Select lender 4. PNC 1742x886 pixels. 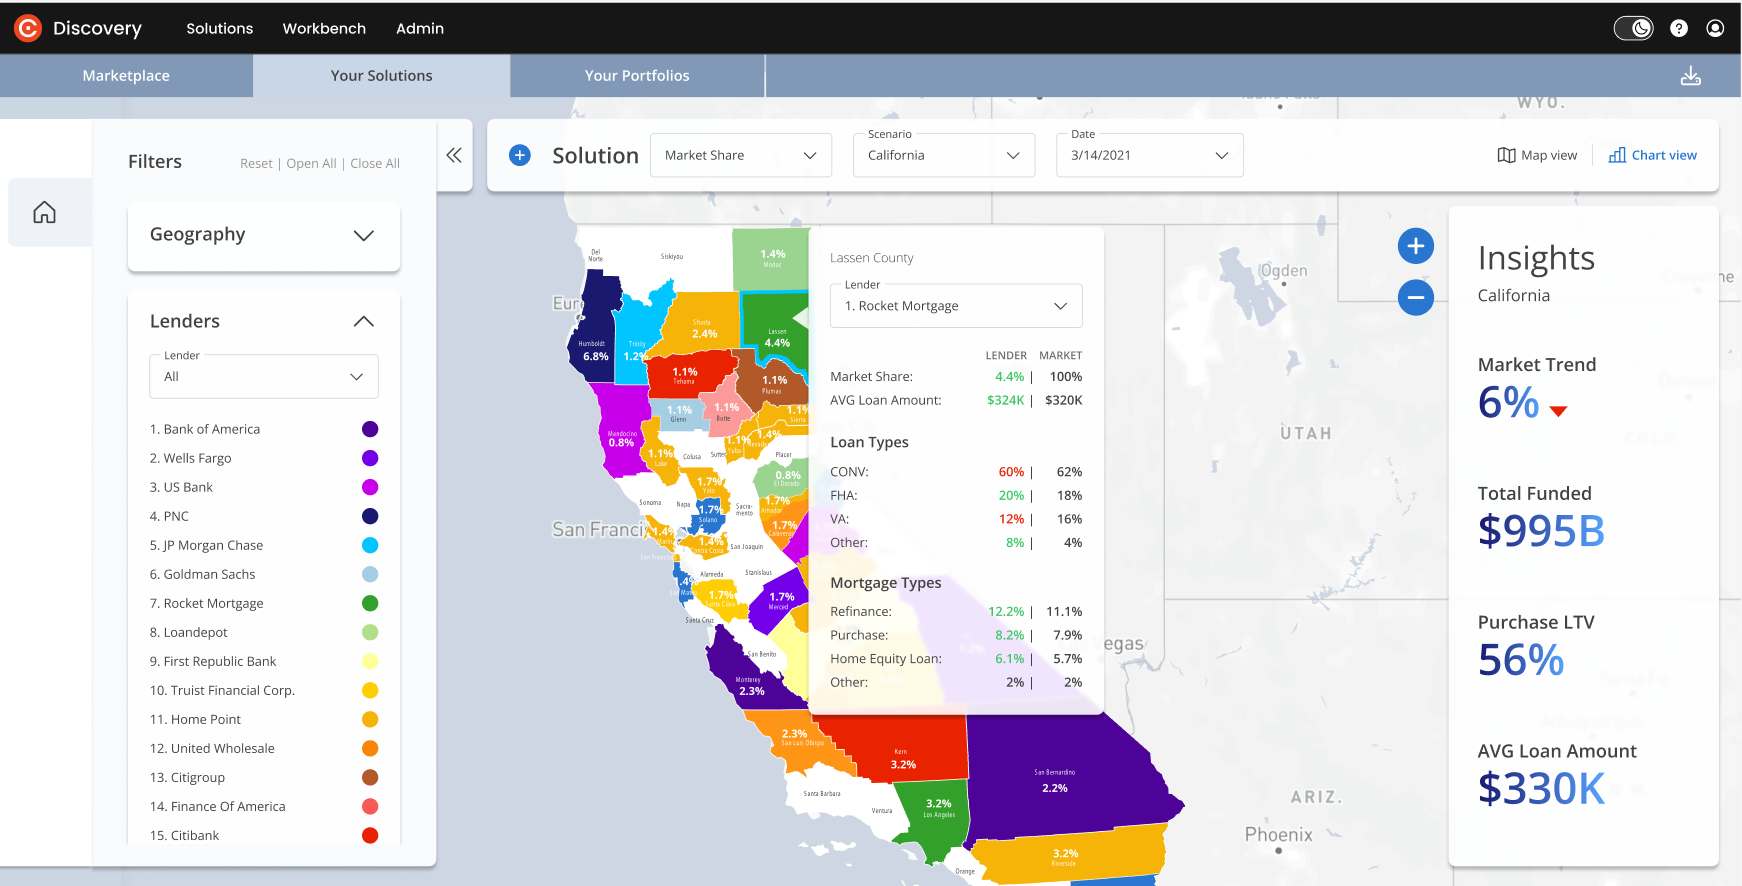click(x=169, y=516)
